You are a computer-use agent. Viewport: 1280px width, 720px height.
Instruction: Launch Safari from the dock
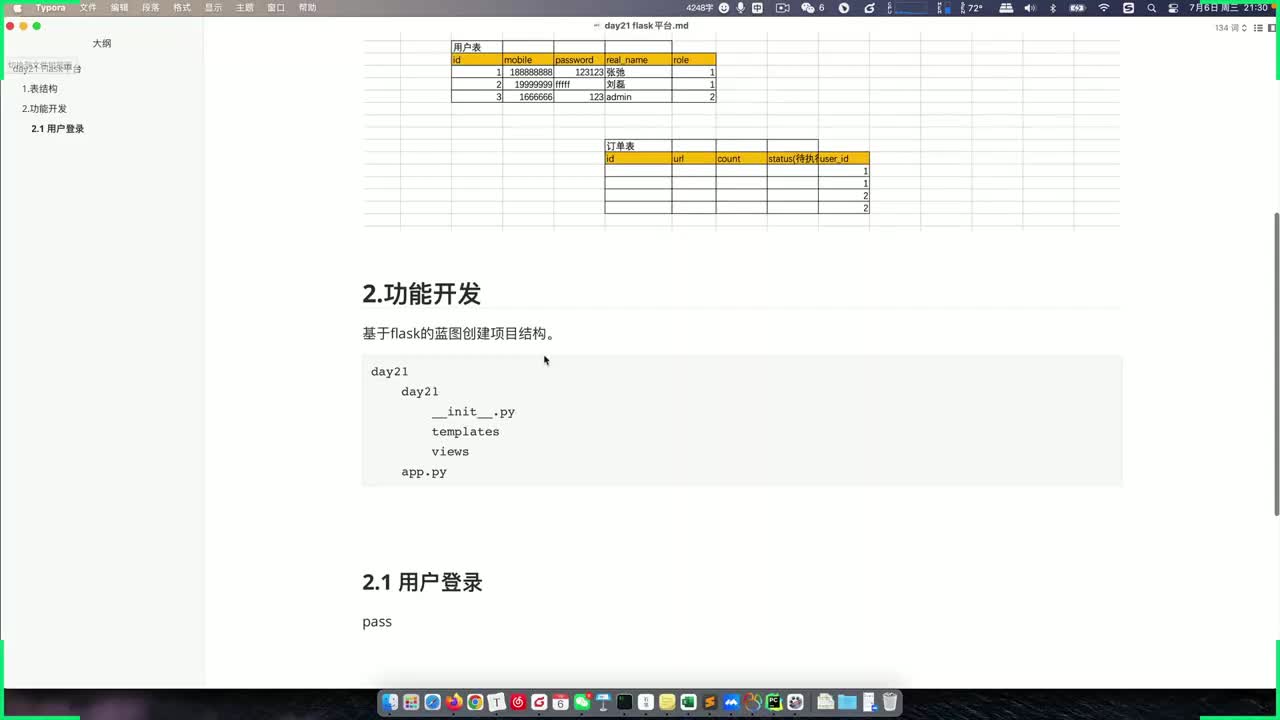[432, 702]
